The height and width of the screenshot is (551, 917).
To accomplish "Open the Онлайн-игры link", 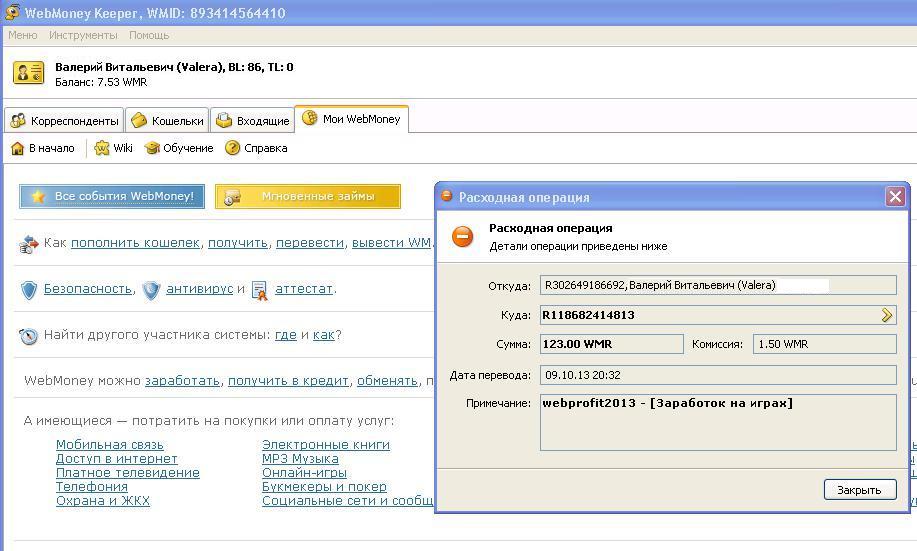I will click(x=304, y=473).
